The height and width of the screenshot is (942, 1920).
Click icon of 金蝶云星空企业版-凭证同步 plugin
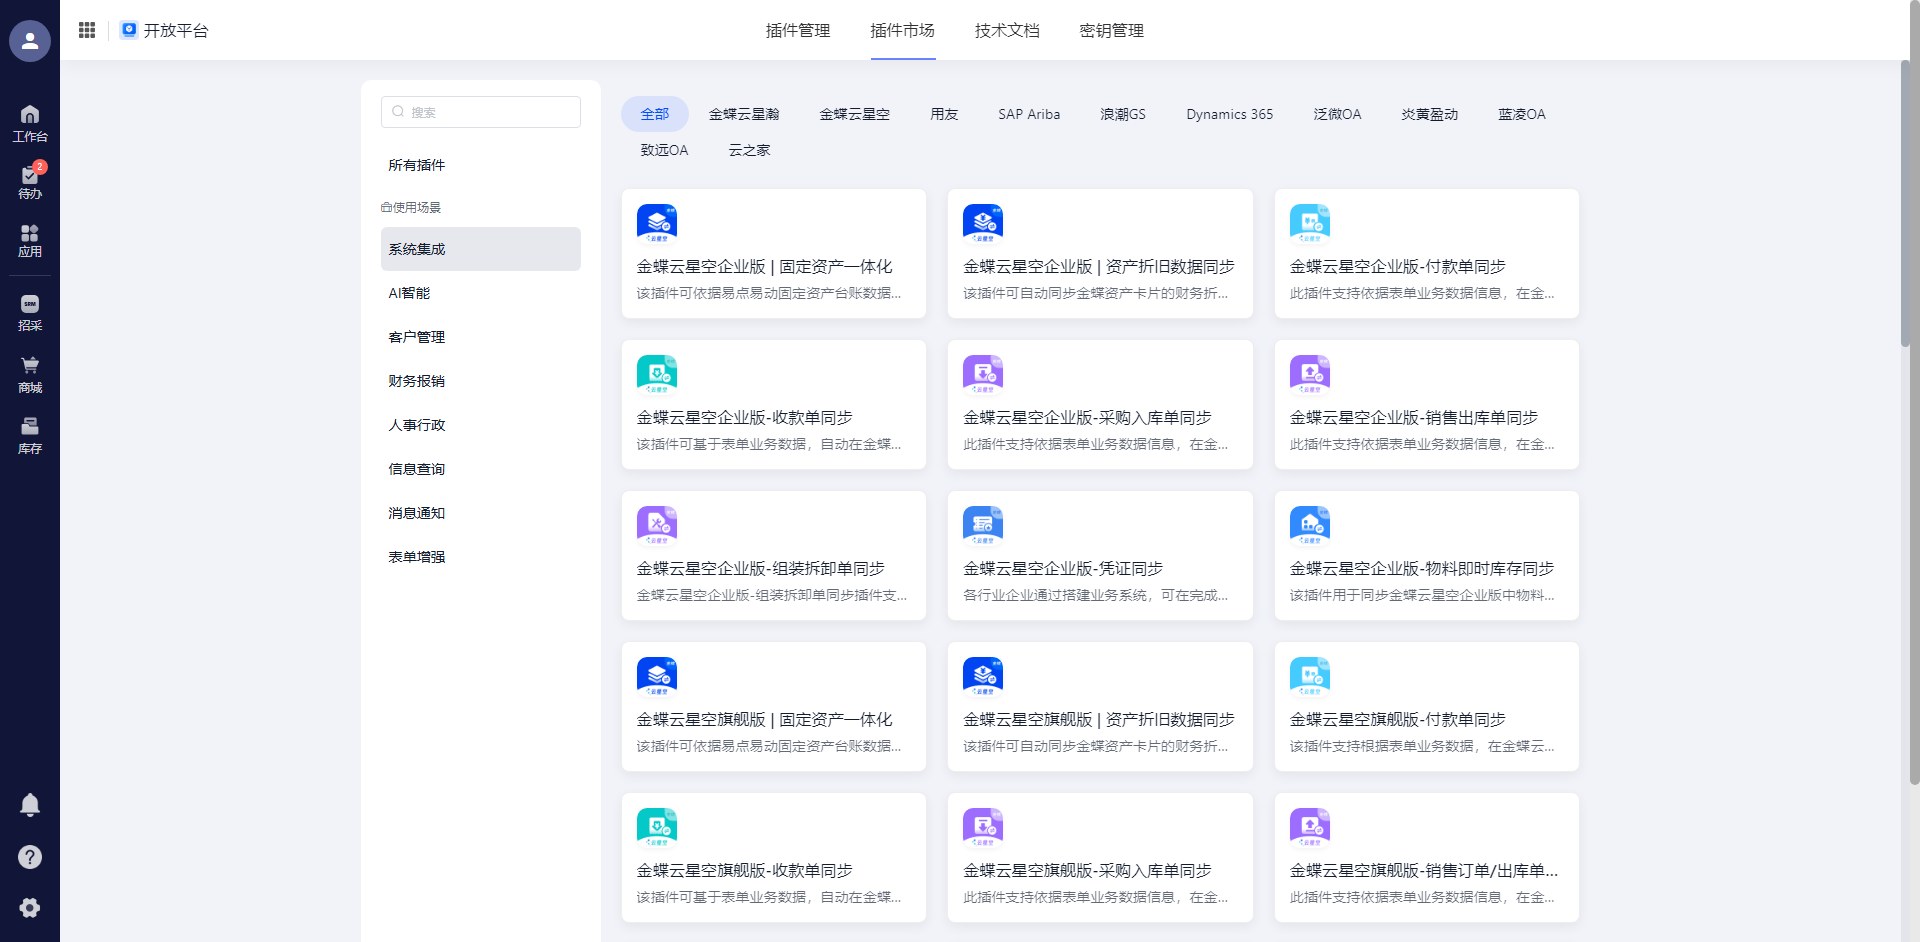[983, 525]
